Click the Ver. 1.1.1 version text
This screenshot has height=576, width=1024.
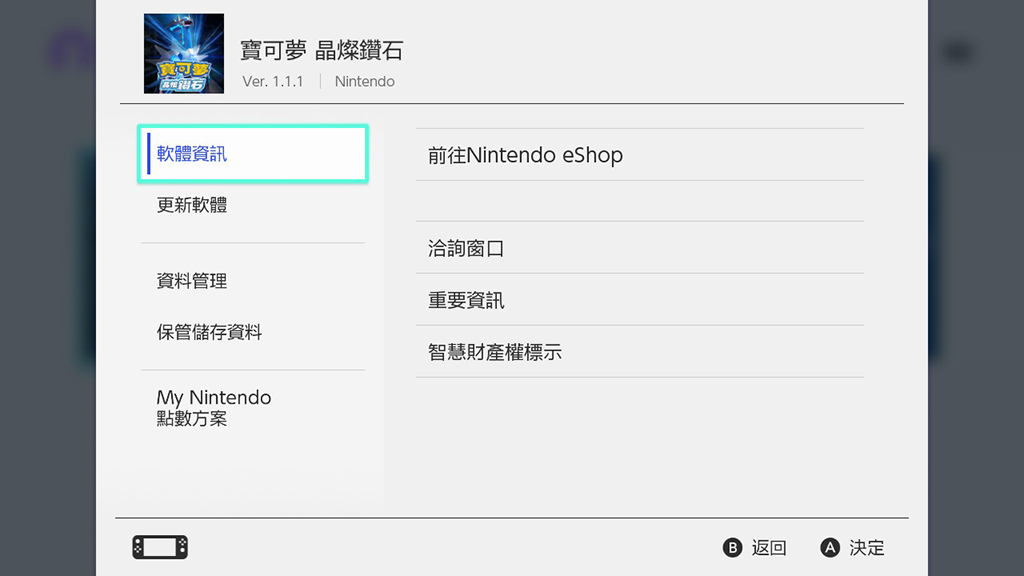coord(273,82)
